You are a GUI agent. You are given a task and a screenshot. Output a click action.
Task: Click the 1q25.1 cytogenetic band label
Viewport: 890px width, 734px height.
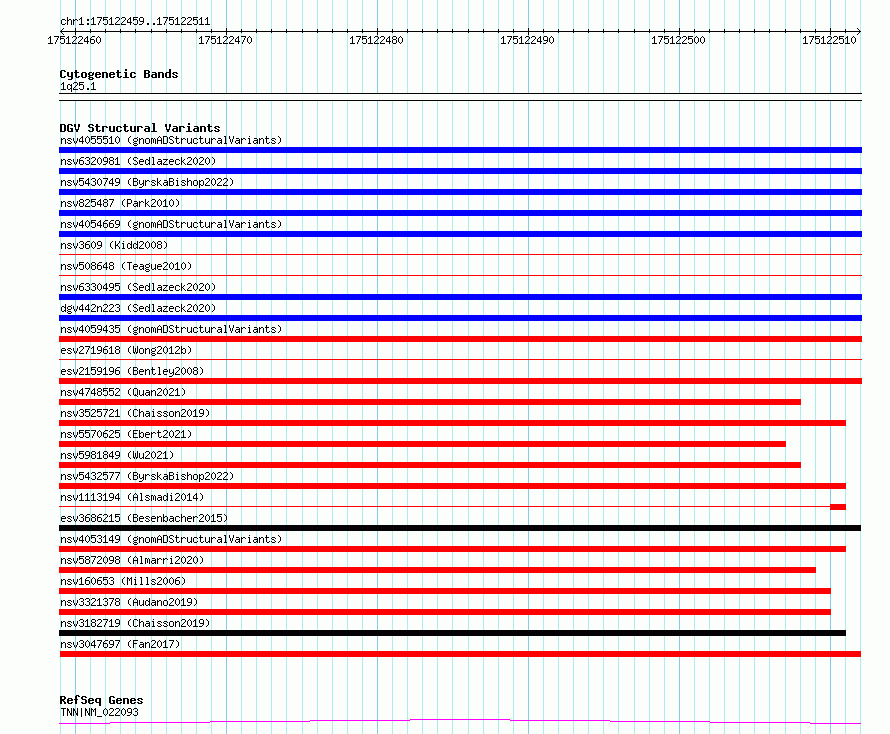[78, 86]
